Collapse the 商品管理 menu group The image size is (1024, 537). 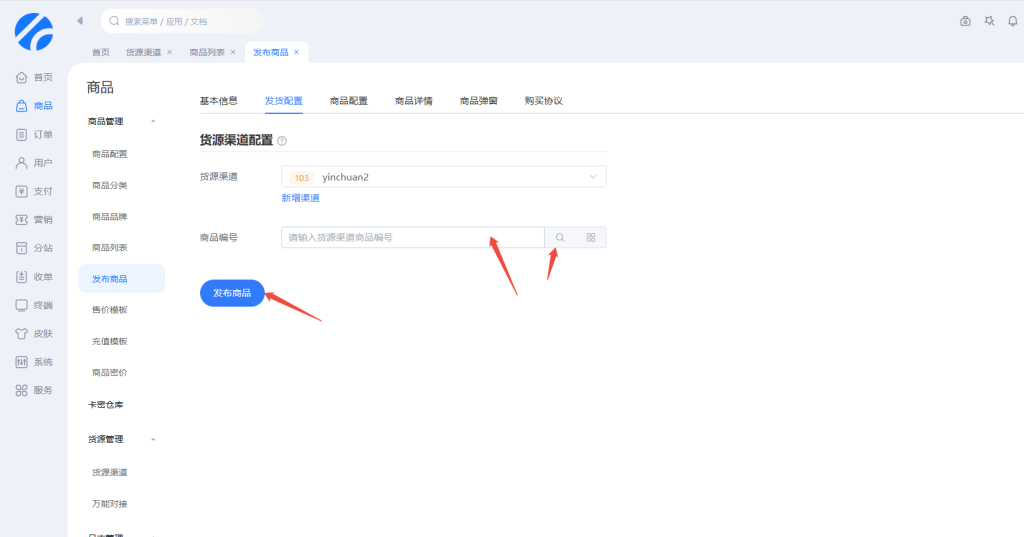point(153,121)
